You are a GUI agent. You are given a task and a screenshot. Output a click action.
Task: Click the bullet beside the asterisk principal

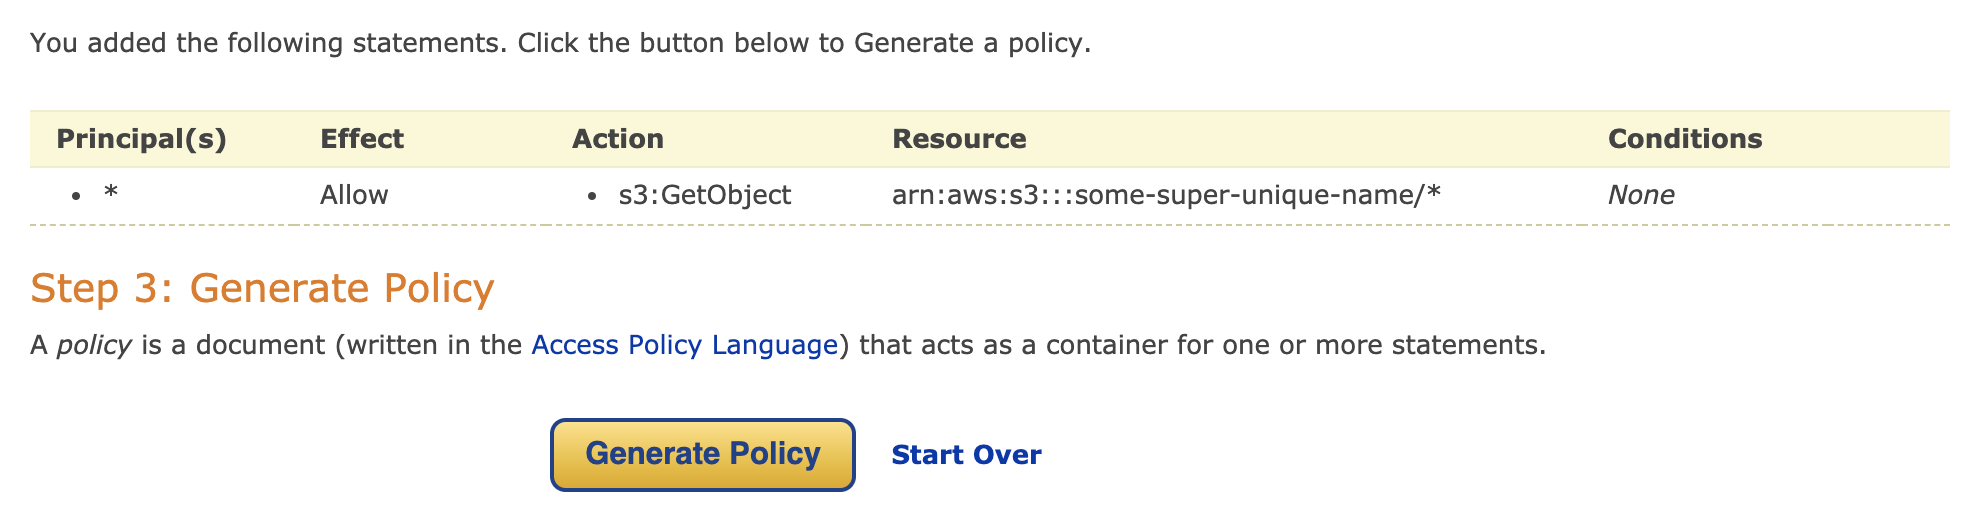point(76,196)
